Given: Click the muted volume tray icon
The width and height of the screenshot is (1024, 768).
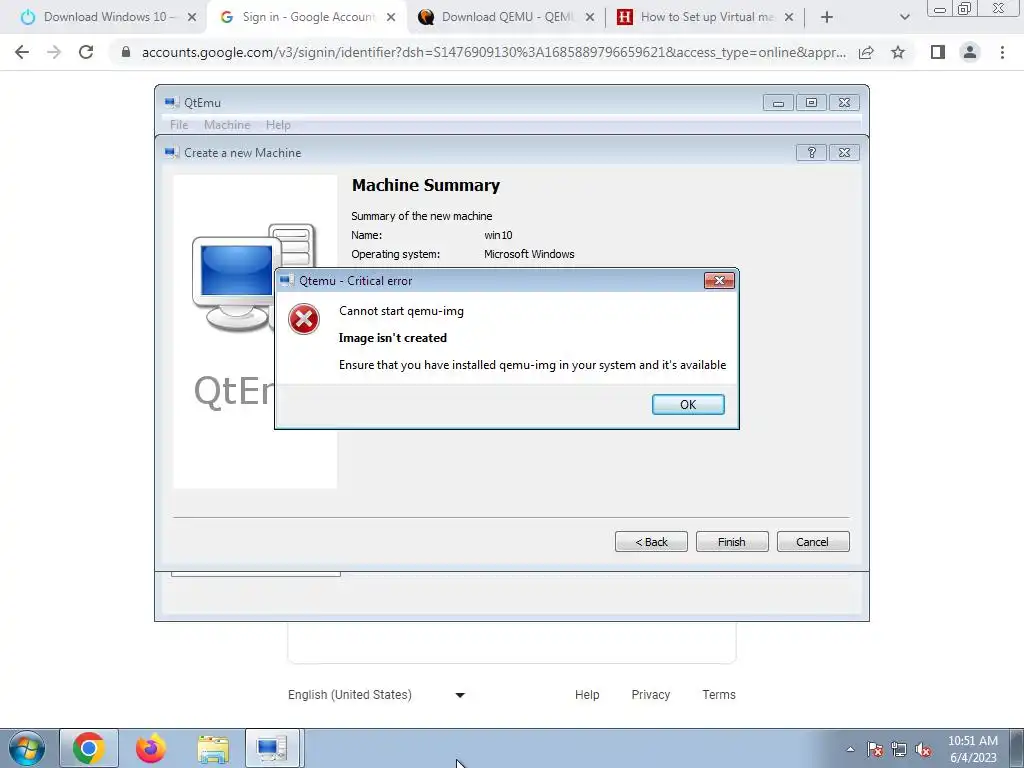Looking at the screenshot, I should 923,749.
